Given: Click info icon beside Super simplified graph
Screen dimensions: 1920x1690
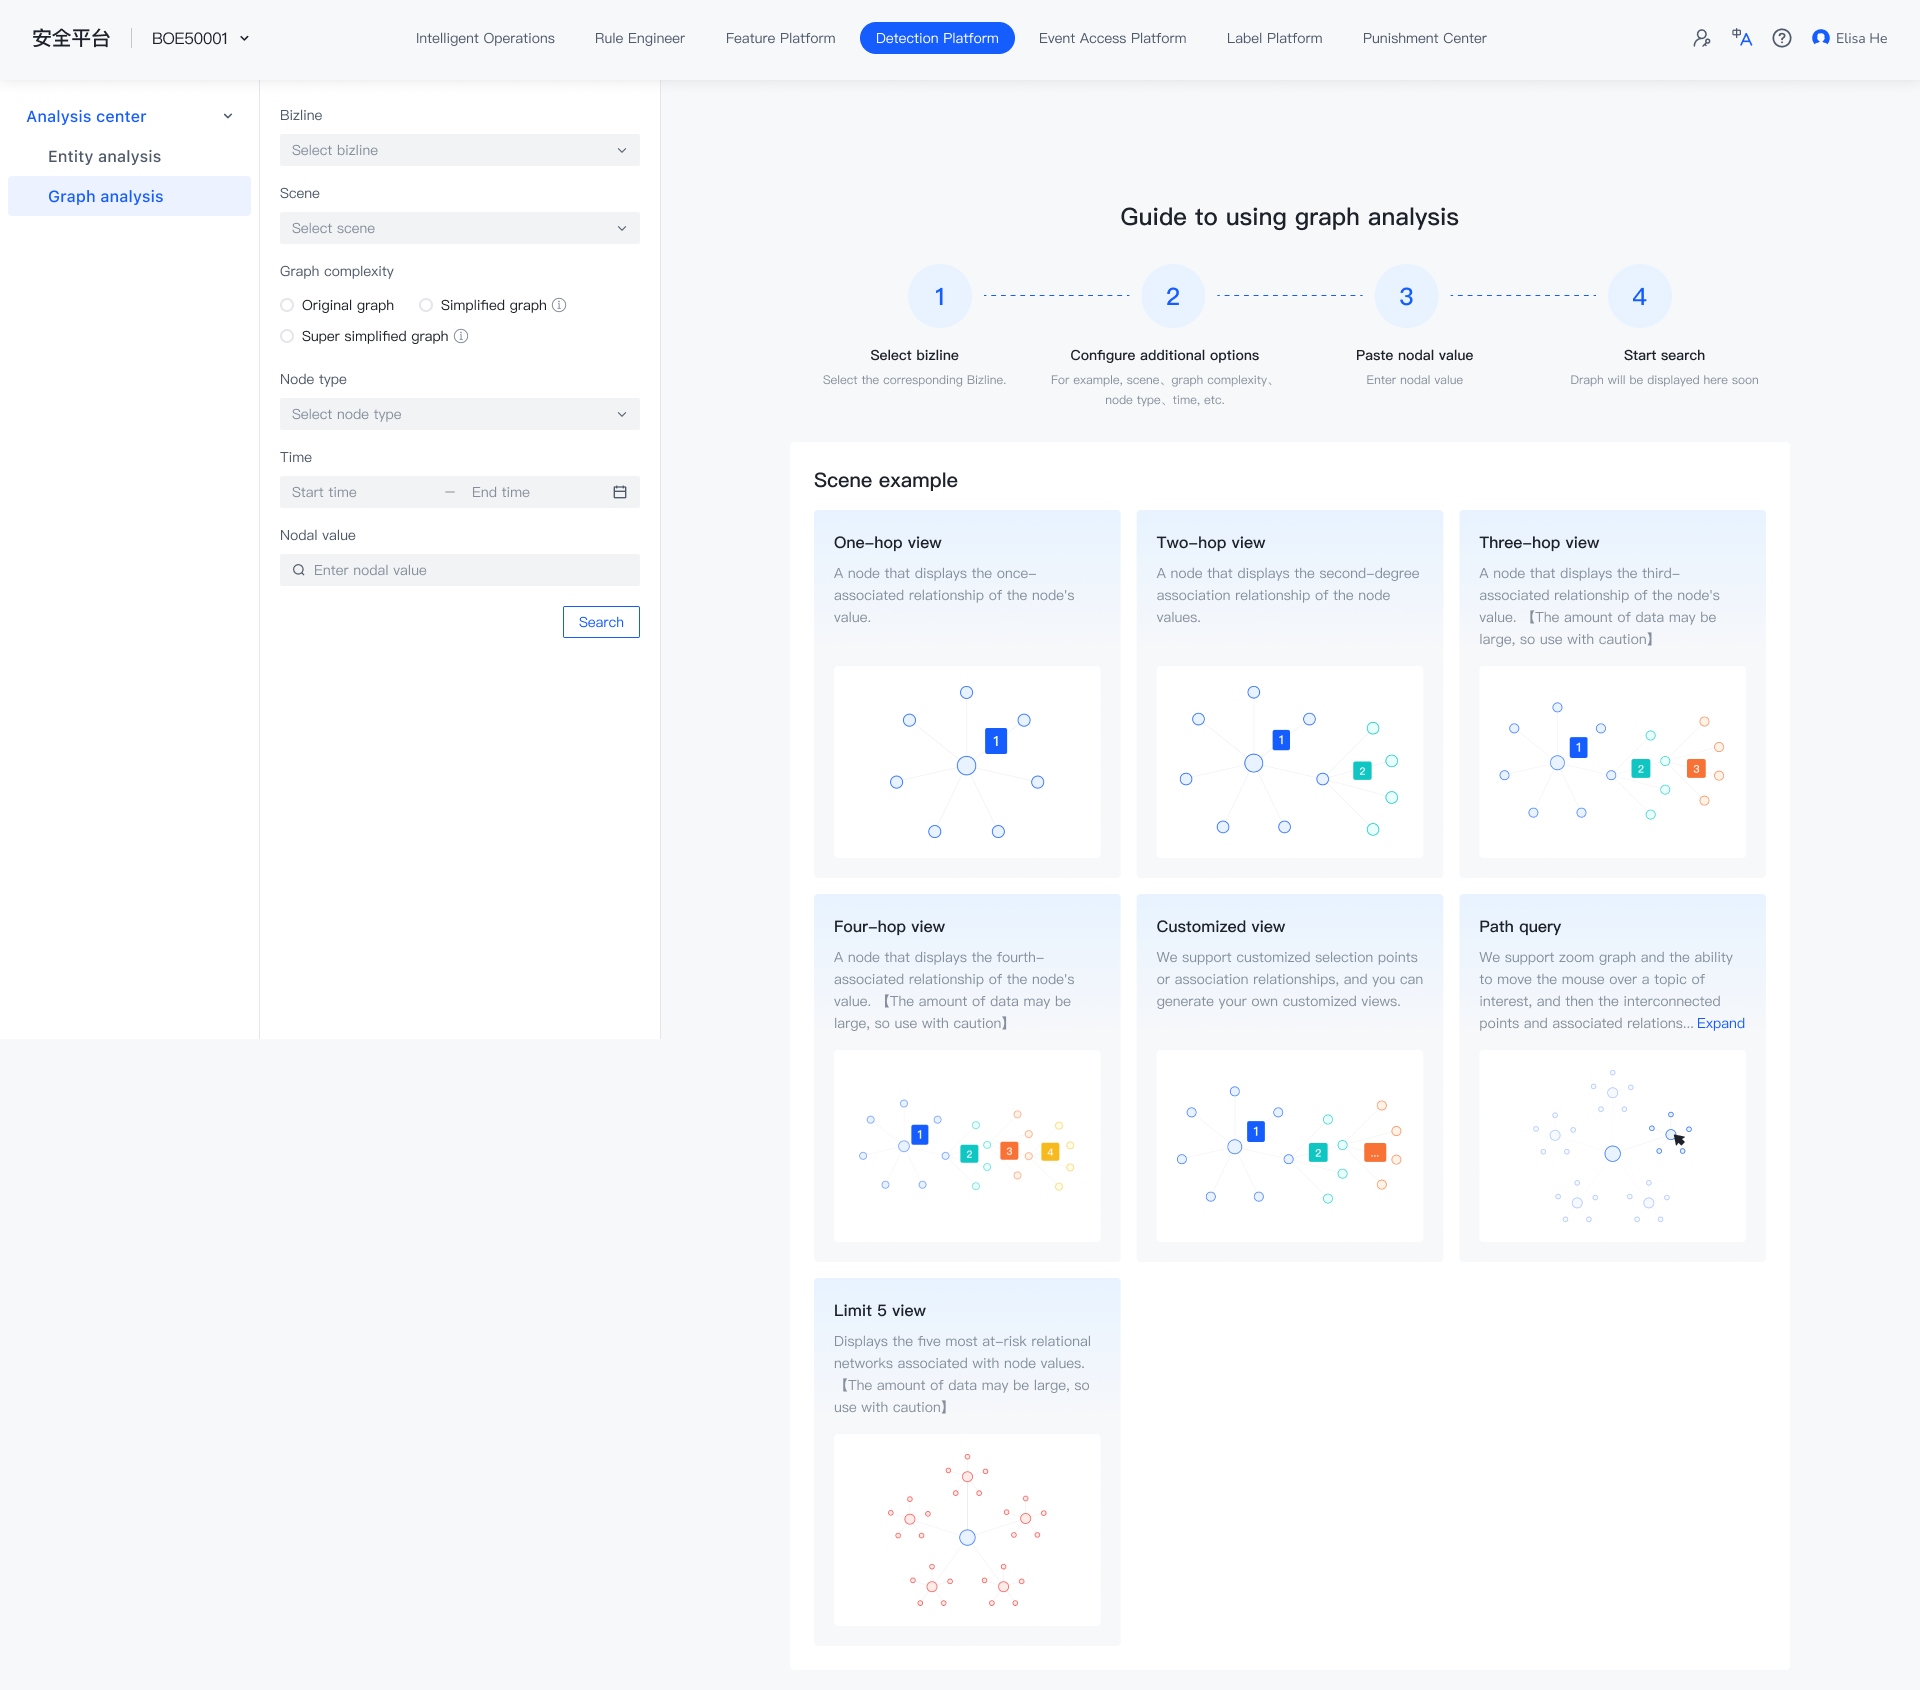Looking at the screenshot, I should [x=461, y=336].
